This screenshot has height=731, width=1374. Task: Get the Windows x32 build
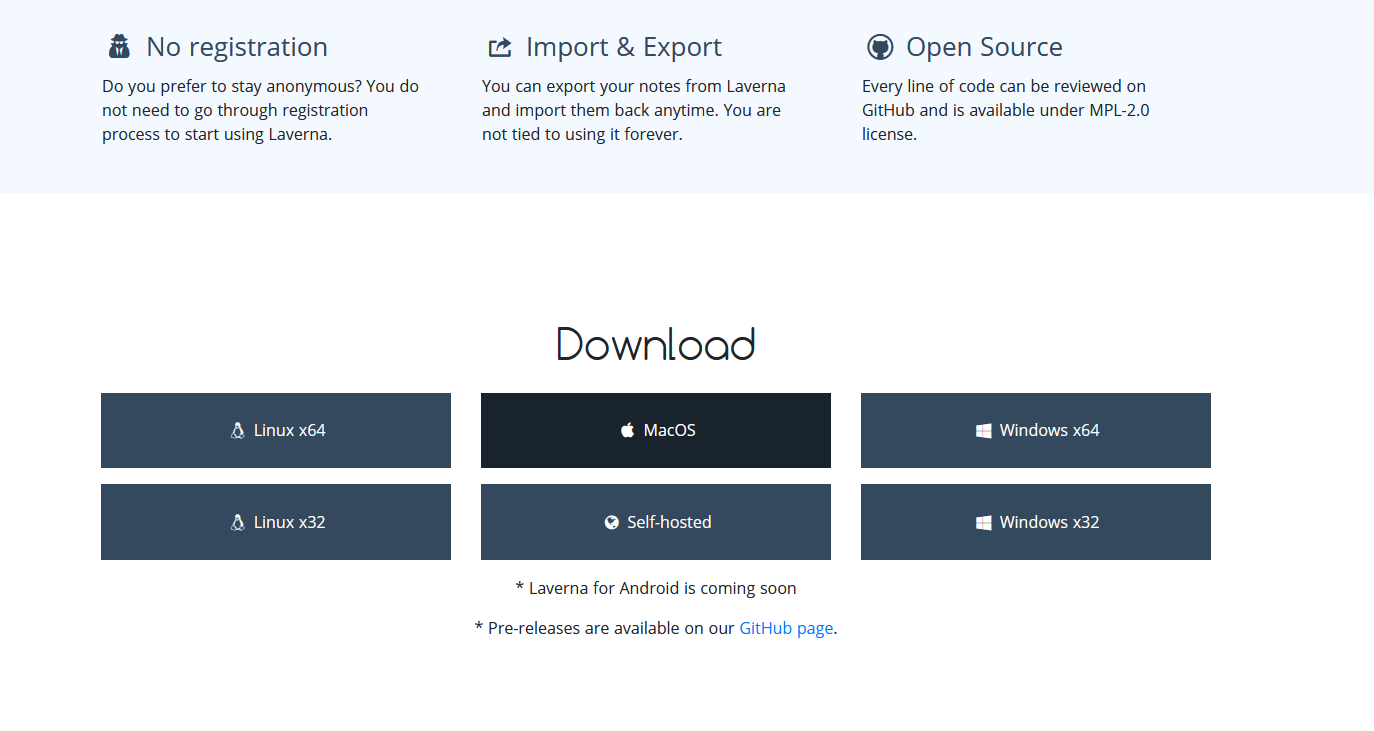coord(1036,522)
